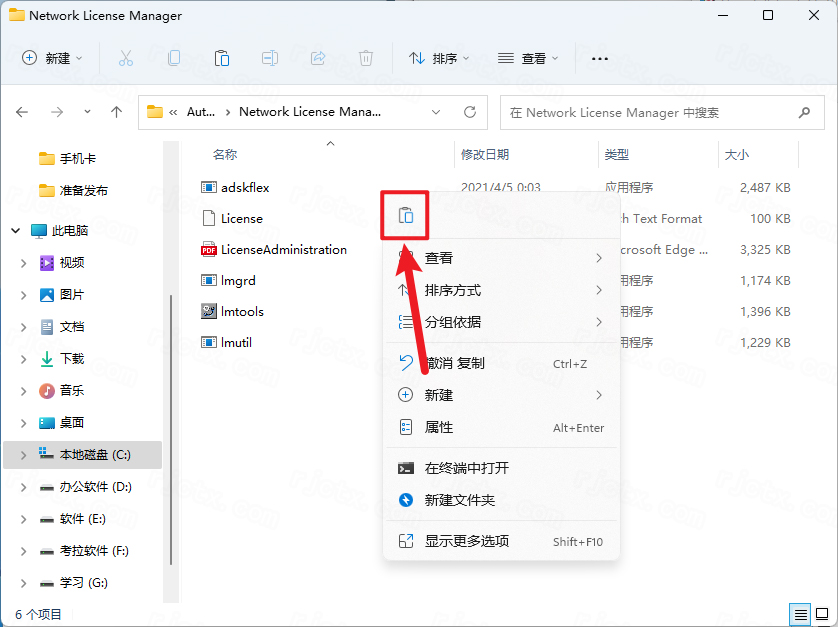Screen dimensions: 838x627
Task: Open the 新建 dropdown in toolbar
Action: click(x=53, y=58)
